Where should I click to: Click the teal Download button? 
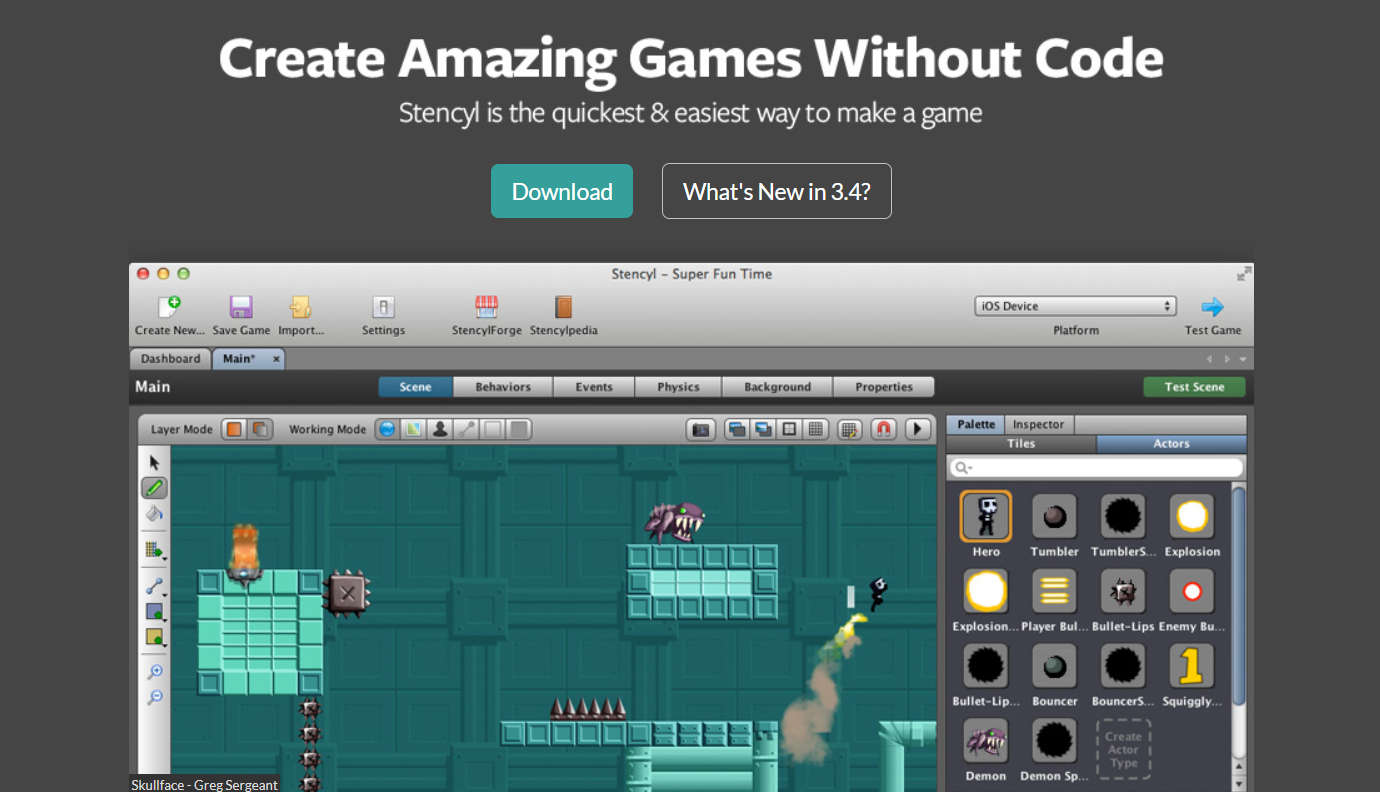click(x=562, y=191)
